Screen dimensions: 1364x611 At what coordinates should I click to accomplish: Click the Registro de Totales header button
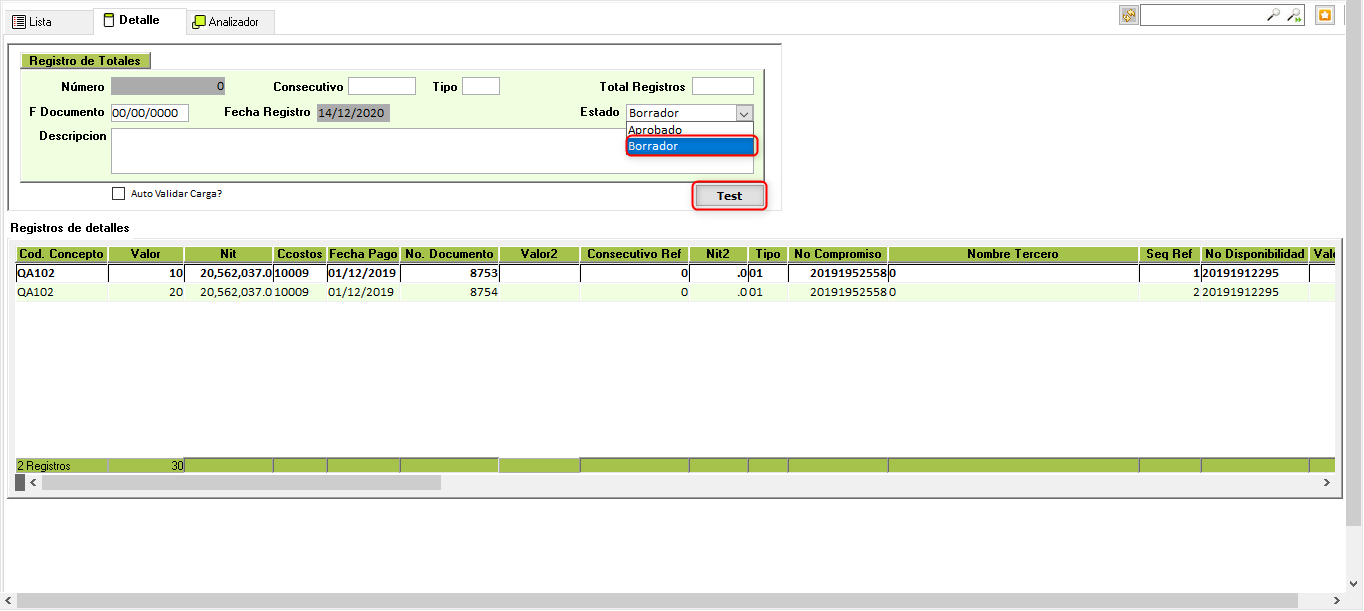pyautogui.click(x=85, y=61)
